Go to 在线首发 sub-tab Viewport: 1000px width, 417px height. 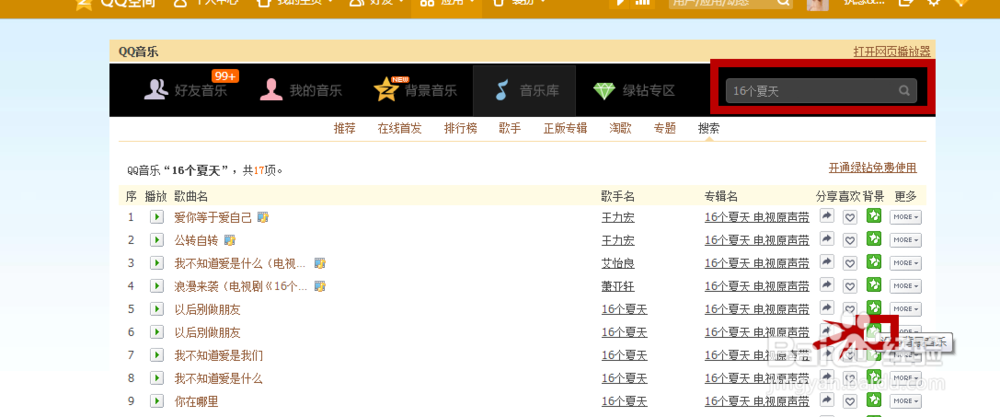(x=400, y=128)
